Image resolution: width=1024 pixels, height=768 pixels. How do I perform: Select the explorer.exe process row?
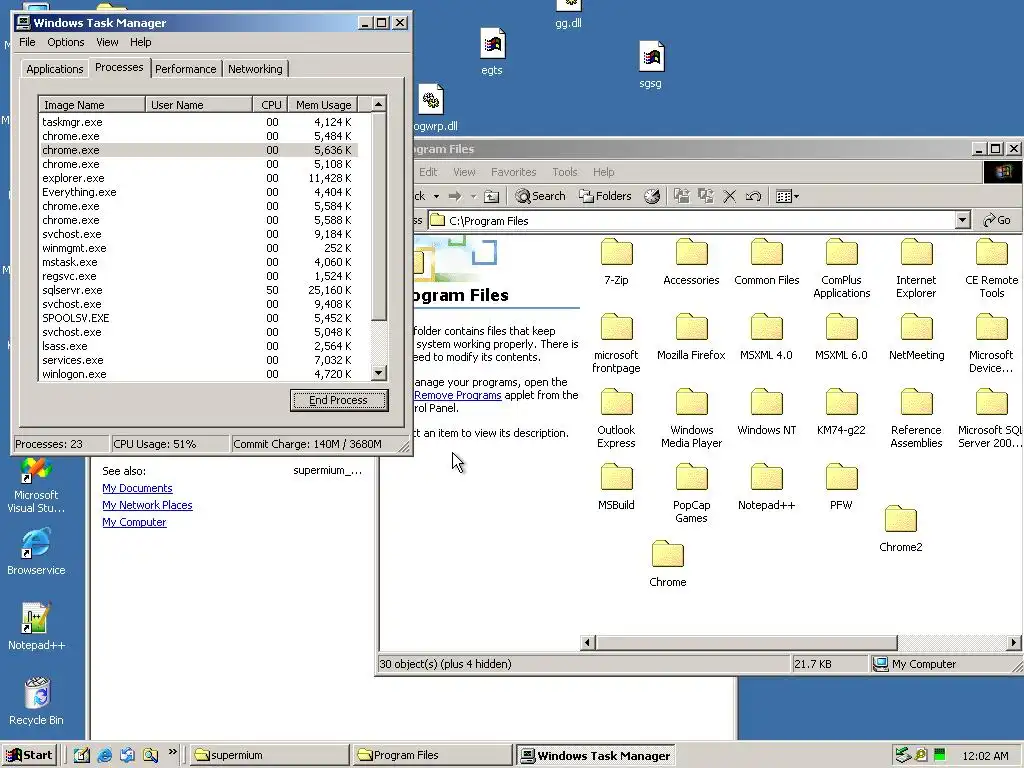pyautogui.click(x=198, y=178)
